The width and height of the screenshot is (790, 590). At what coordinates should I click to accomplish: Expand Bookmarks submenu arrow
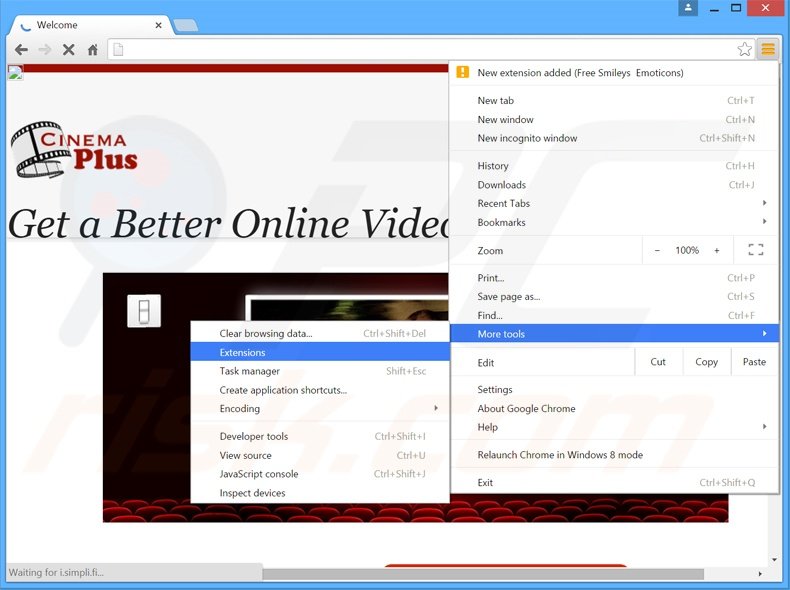[764, 221]
